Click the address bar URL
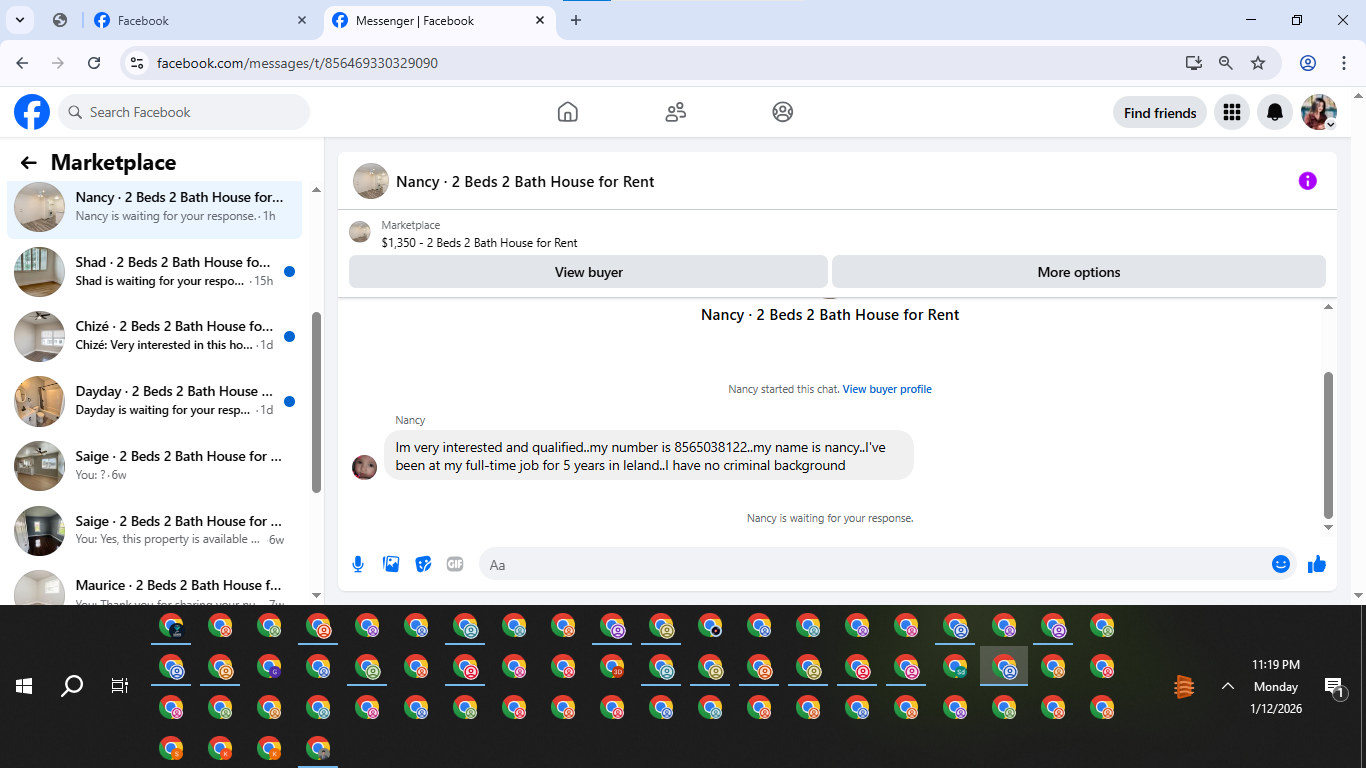 (297, 63)
